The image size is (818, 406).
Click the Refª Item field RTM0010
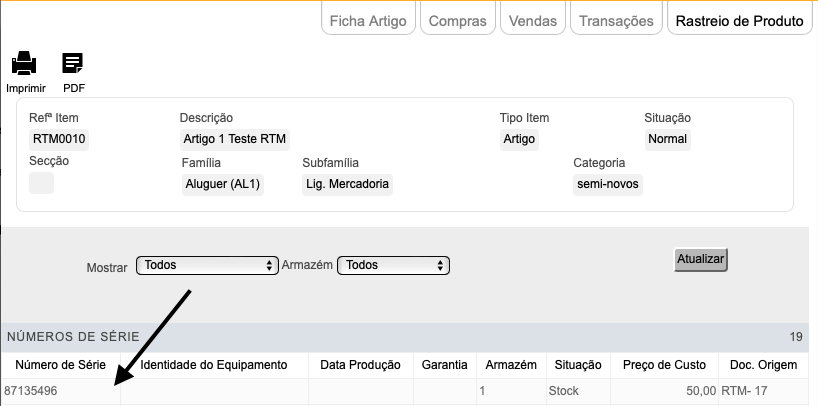click(59, 139)
